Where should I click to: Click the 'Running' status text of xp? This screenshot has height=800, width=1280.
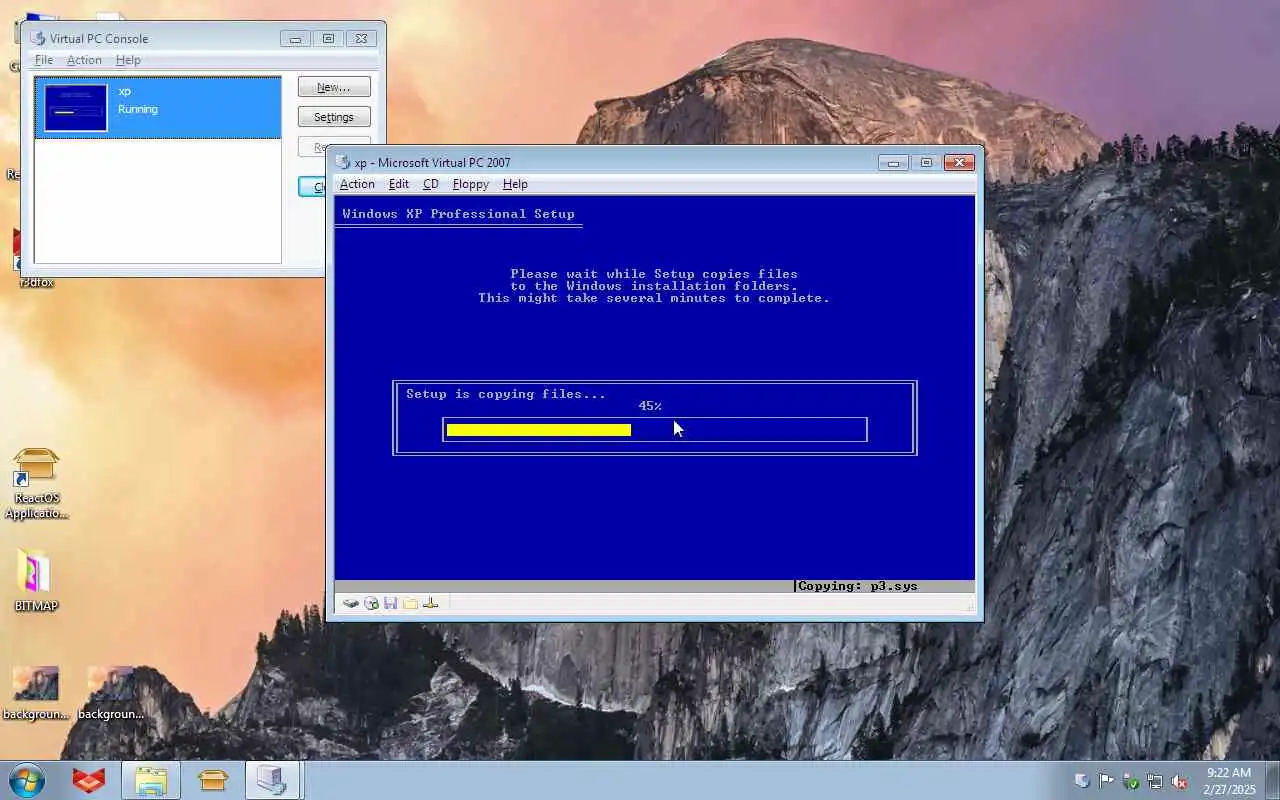(x=138, y=109)
